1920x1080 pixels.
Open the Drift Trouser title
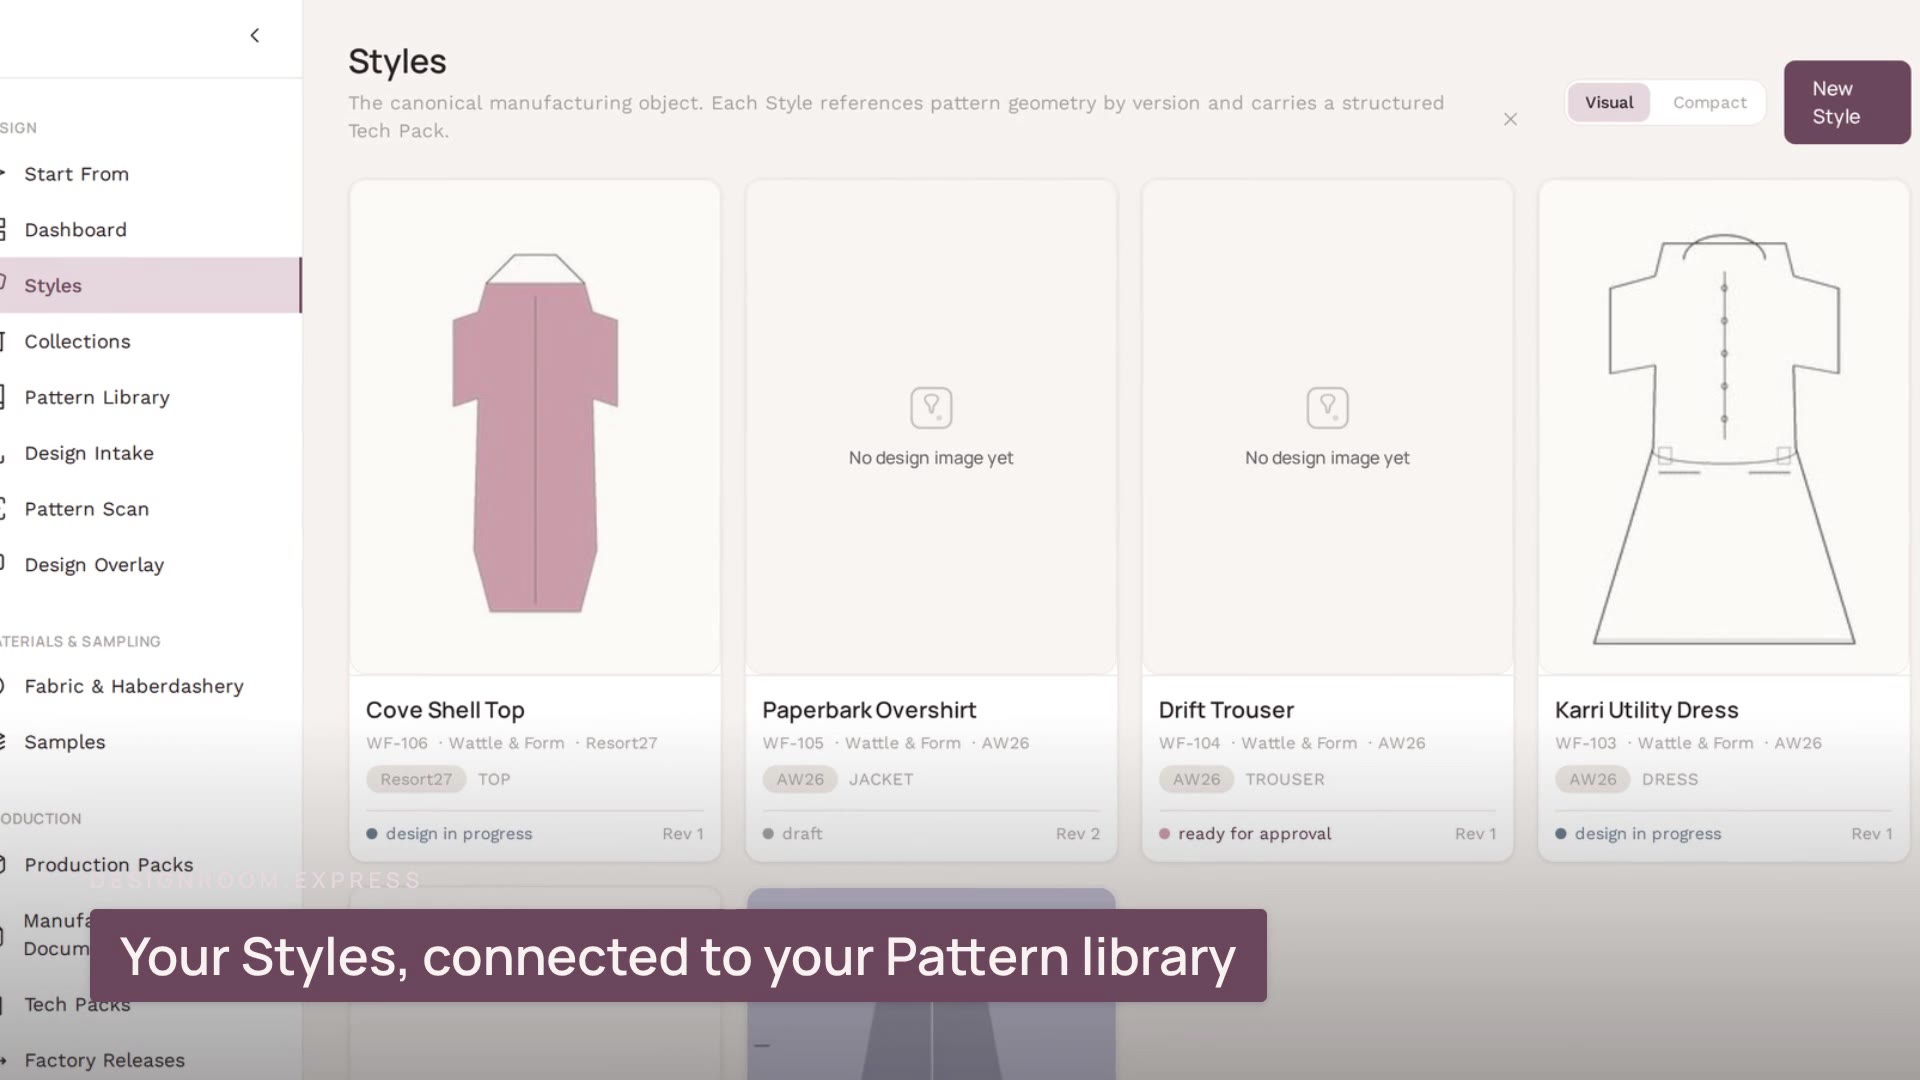pyautogui.click(x=1226, y=710)
